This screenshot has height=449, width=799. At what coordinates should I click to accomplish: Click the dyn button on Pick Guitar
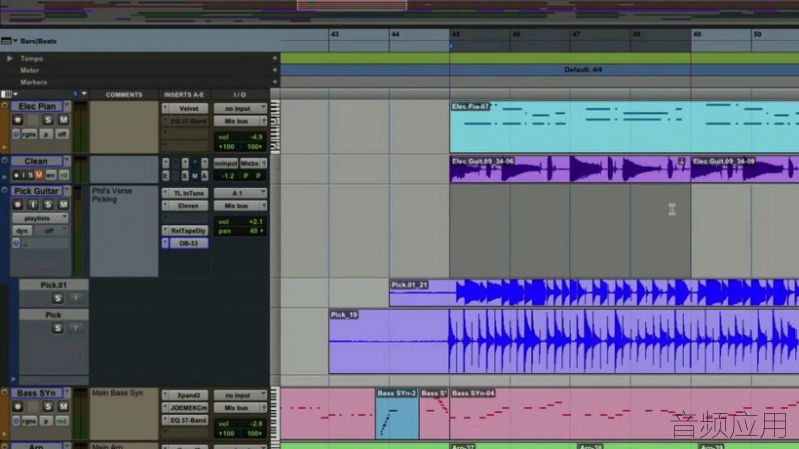click(x=22, y=231)
